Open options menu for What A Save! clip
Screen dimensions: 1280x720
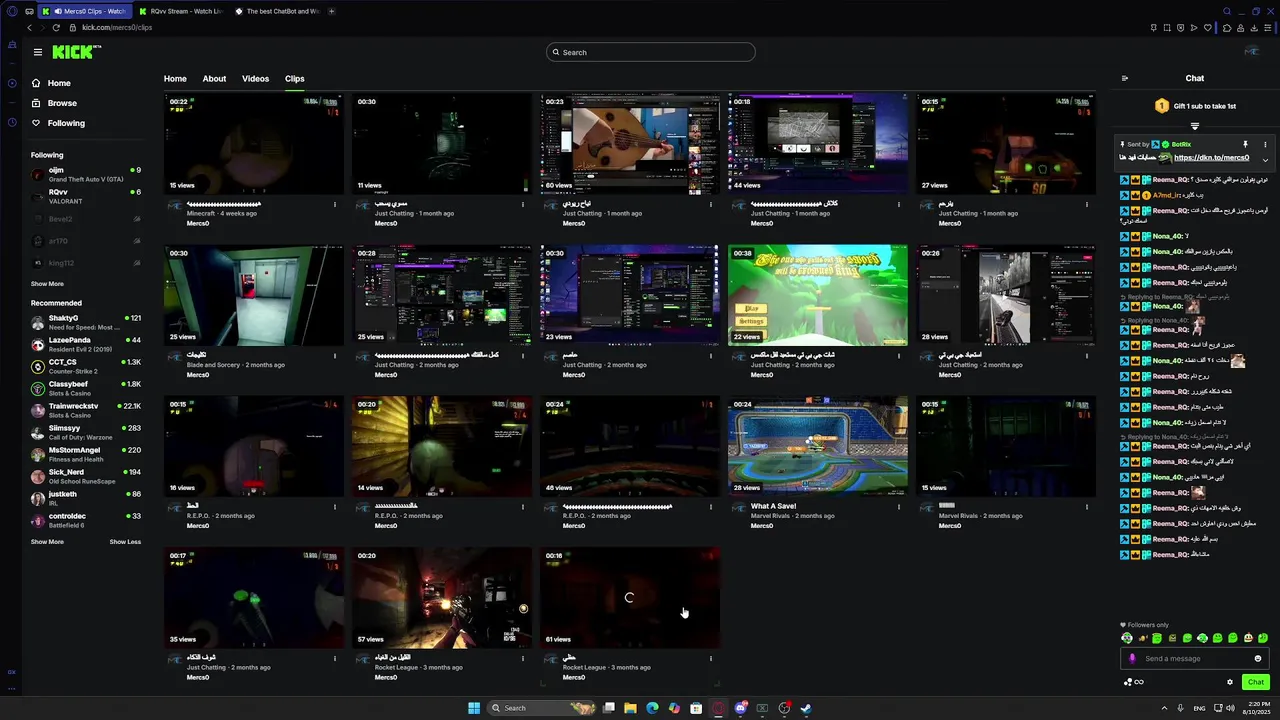(899, 506)
